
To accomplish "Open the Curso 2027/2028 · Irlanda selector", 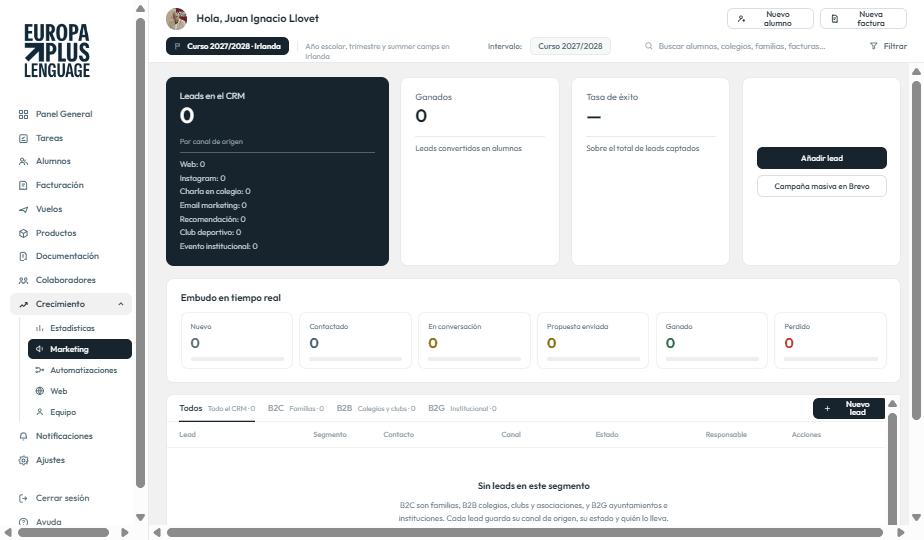I will coord(227,46).
